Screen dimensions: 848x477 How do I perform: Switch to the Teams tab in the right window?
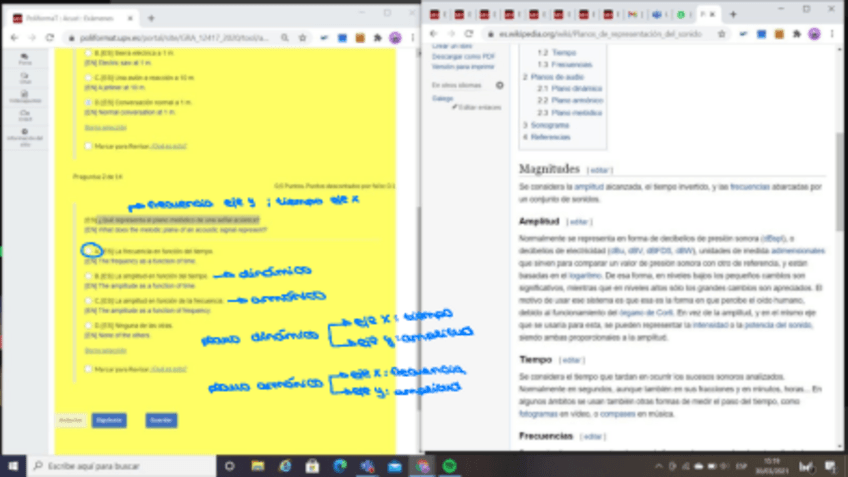coord(658,15)
